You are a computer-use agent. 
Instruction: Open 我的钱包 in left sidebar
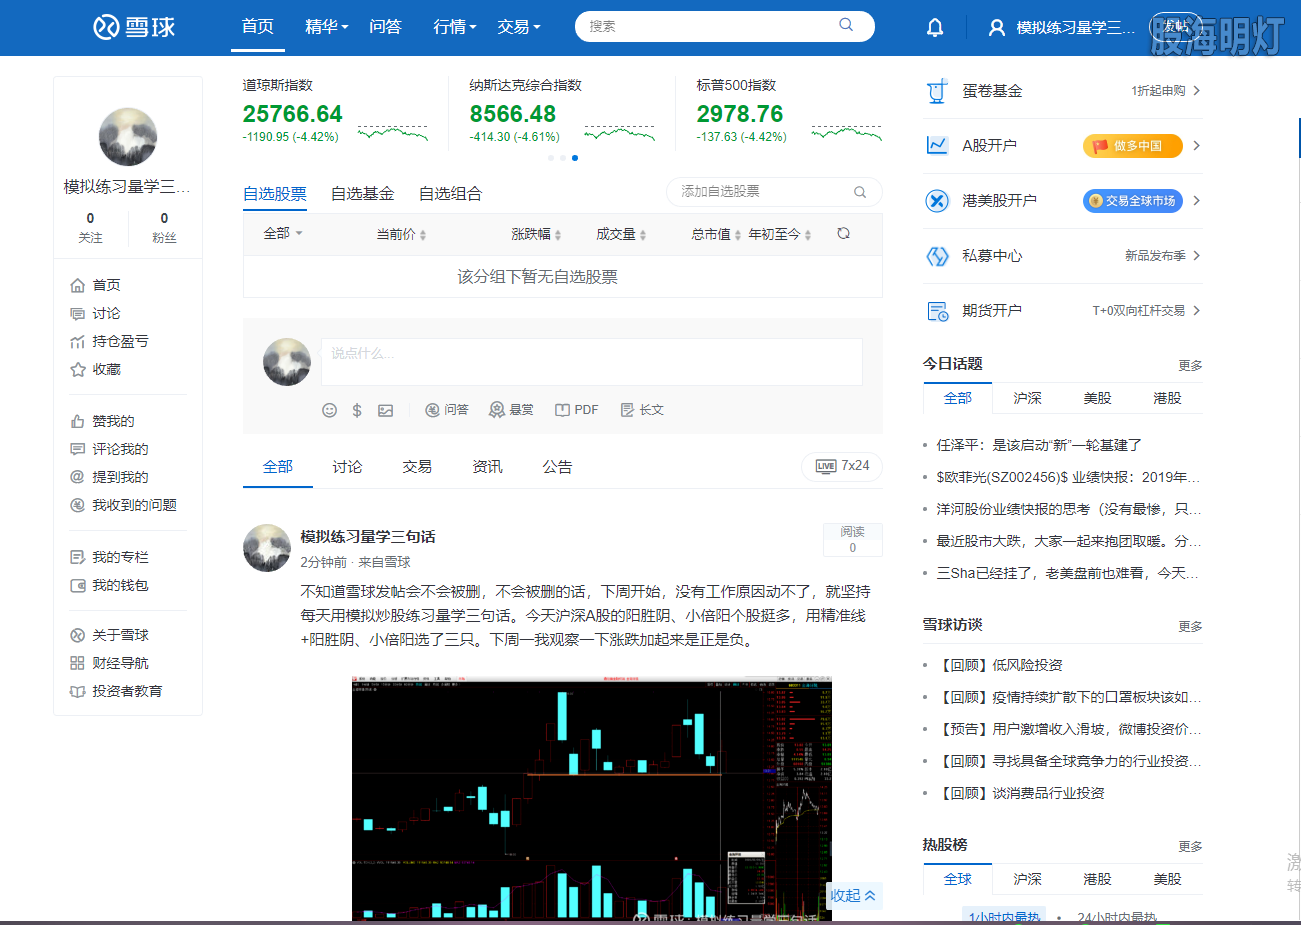pyautogui.click(x=110, y=585)
